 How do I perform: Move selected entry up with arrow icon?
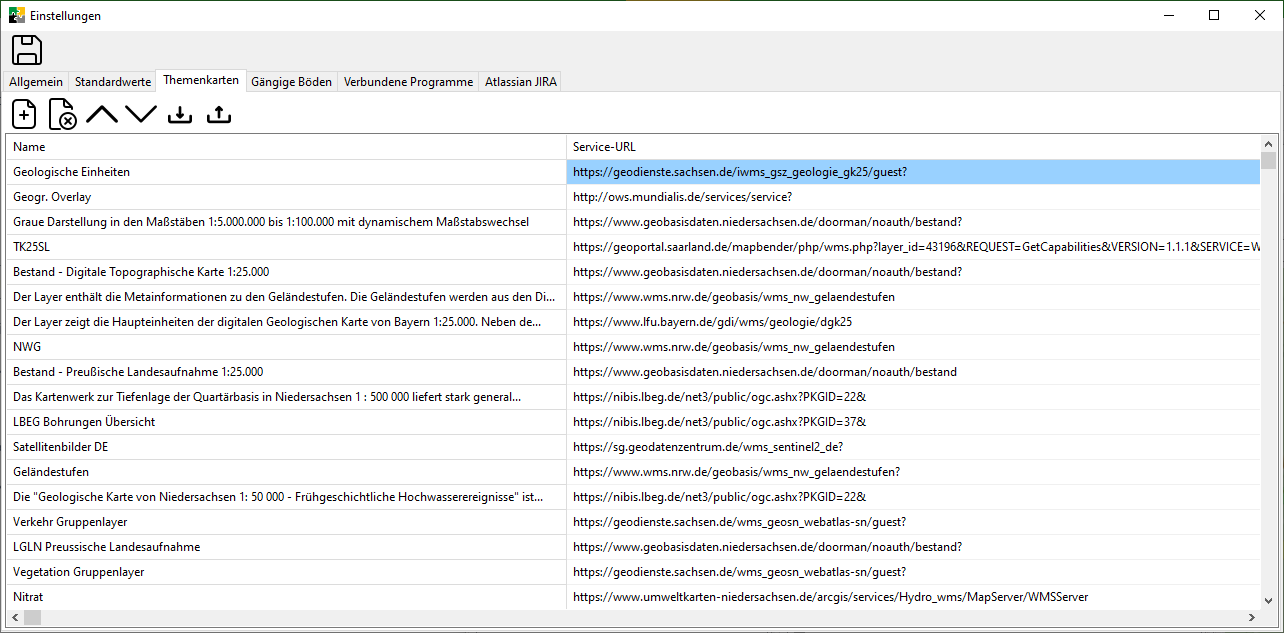click(x=101, y=114)
